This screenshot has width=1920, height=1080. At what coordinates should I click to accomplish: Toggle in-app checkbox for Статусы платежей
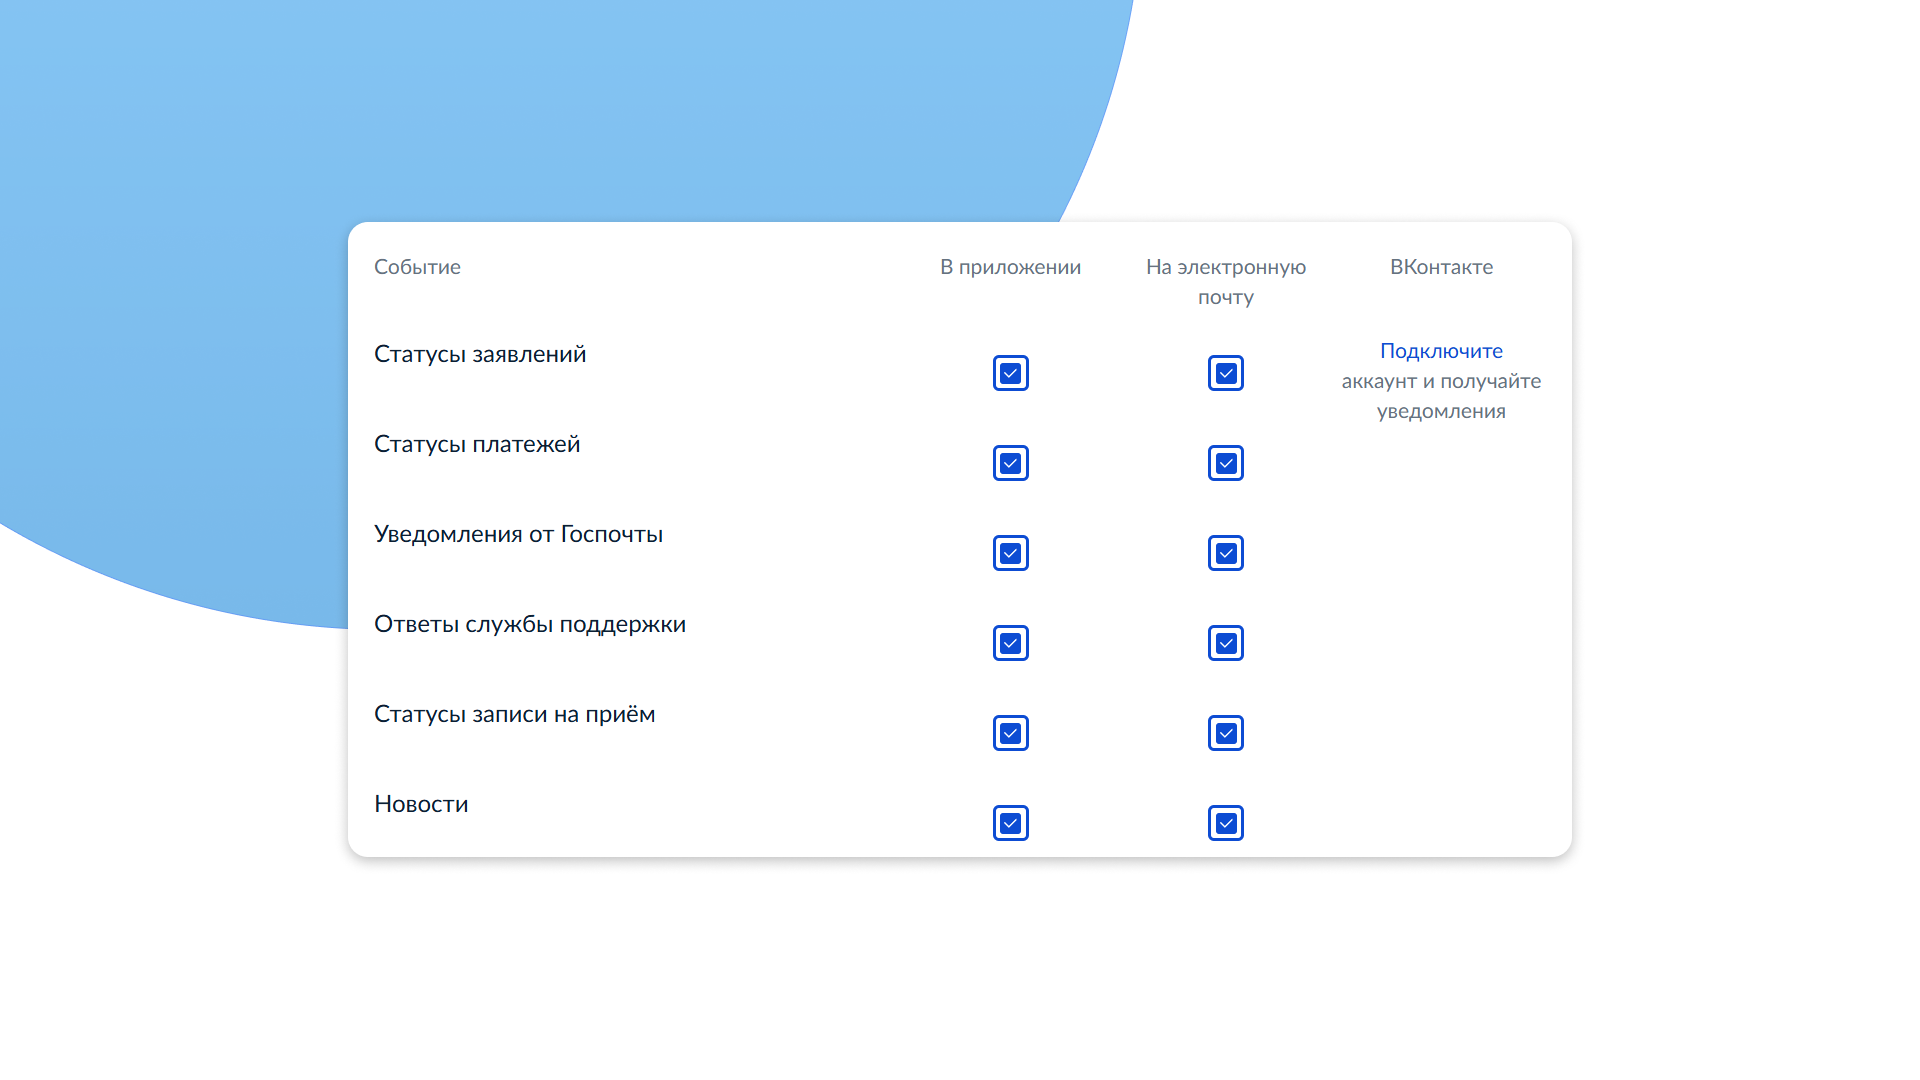tap(1010, 463)
